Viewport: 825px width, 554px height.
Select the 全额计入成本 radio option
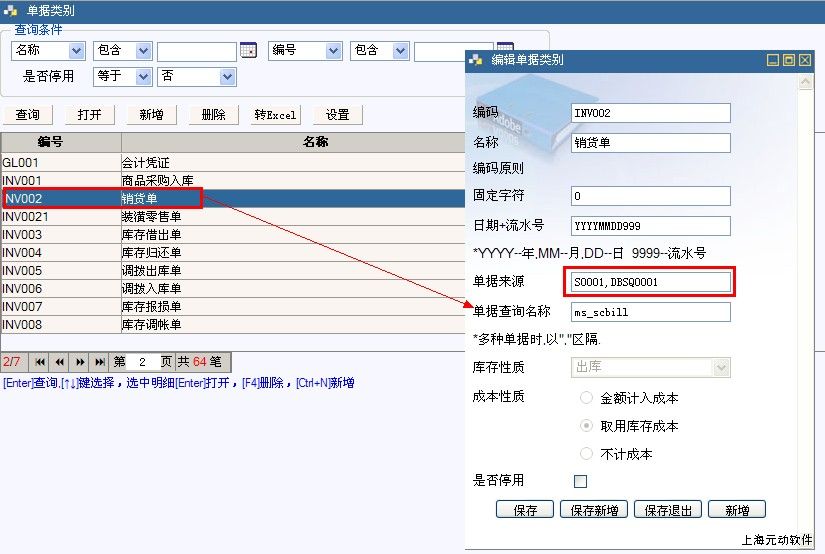pos(587,398)
